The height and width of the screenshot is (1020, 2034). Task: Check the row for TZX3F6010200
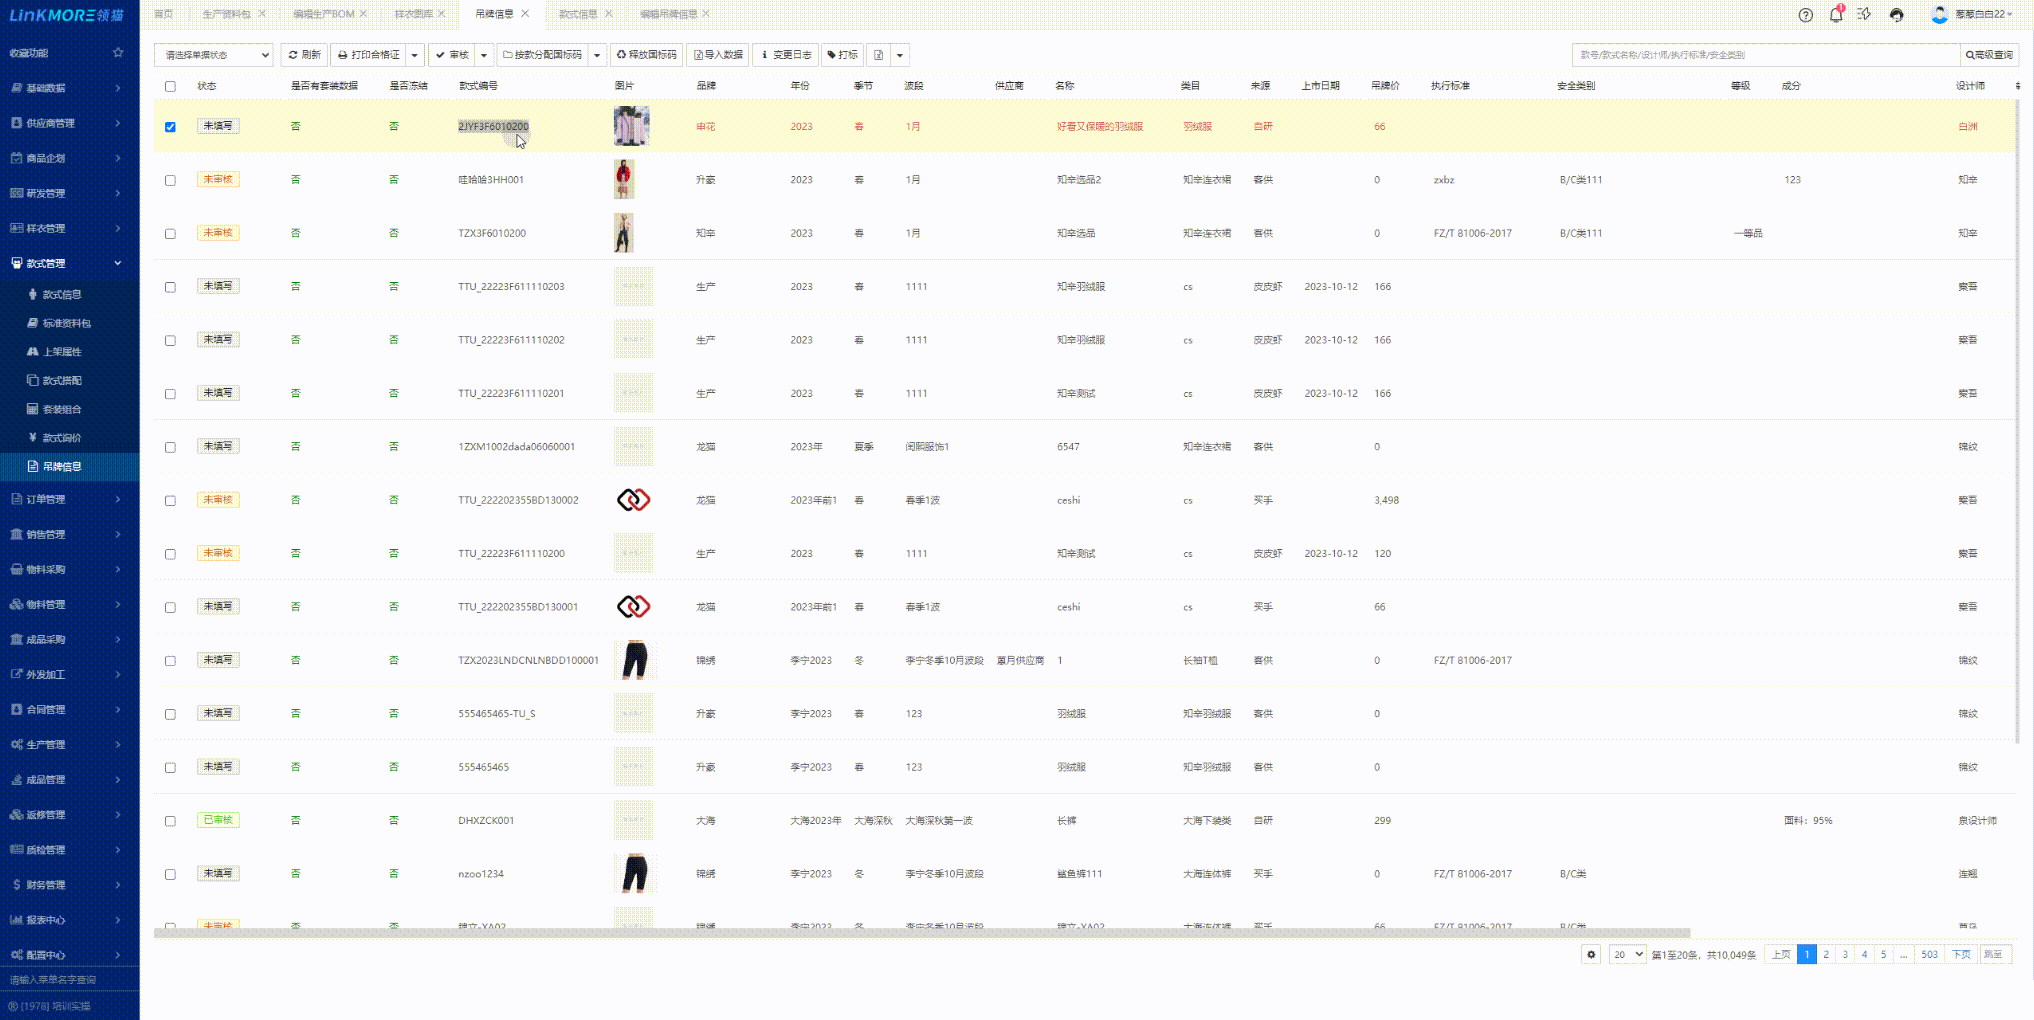170,234
